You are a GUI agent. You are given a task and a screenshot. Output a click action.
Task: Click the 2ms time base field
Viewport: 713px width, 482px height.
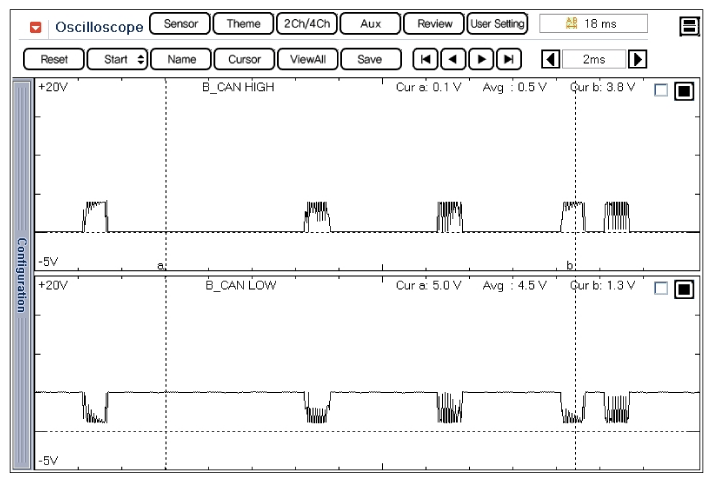[594, 59]
